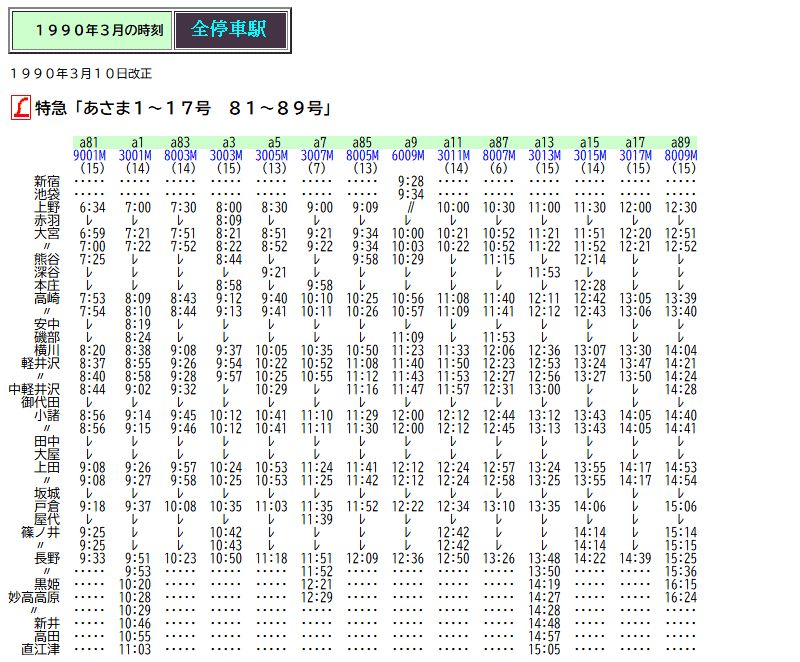
Task: Select the a1 column header
Action: tap(137, 143)
